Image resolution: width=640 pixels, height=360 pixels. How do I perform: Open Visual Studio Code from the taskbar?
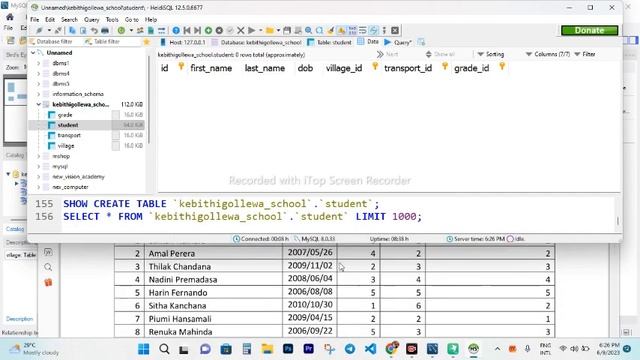pos(370,349)
